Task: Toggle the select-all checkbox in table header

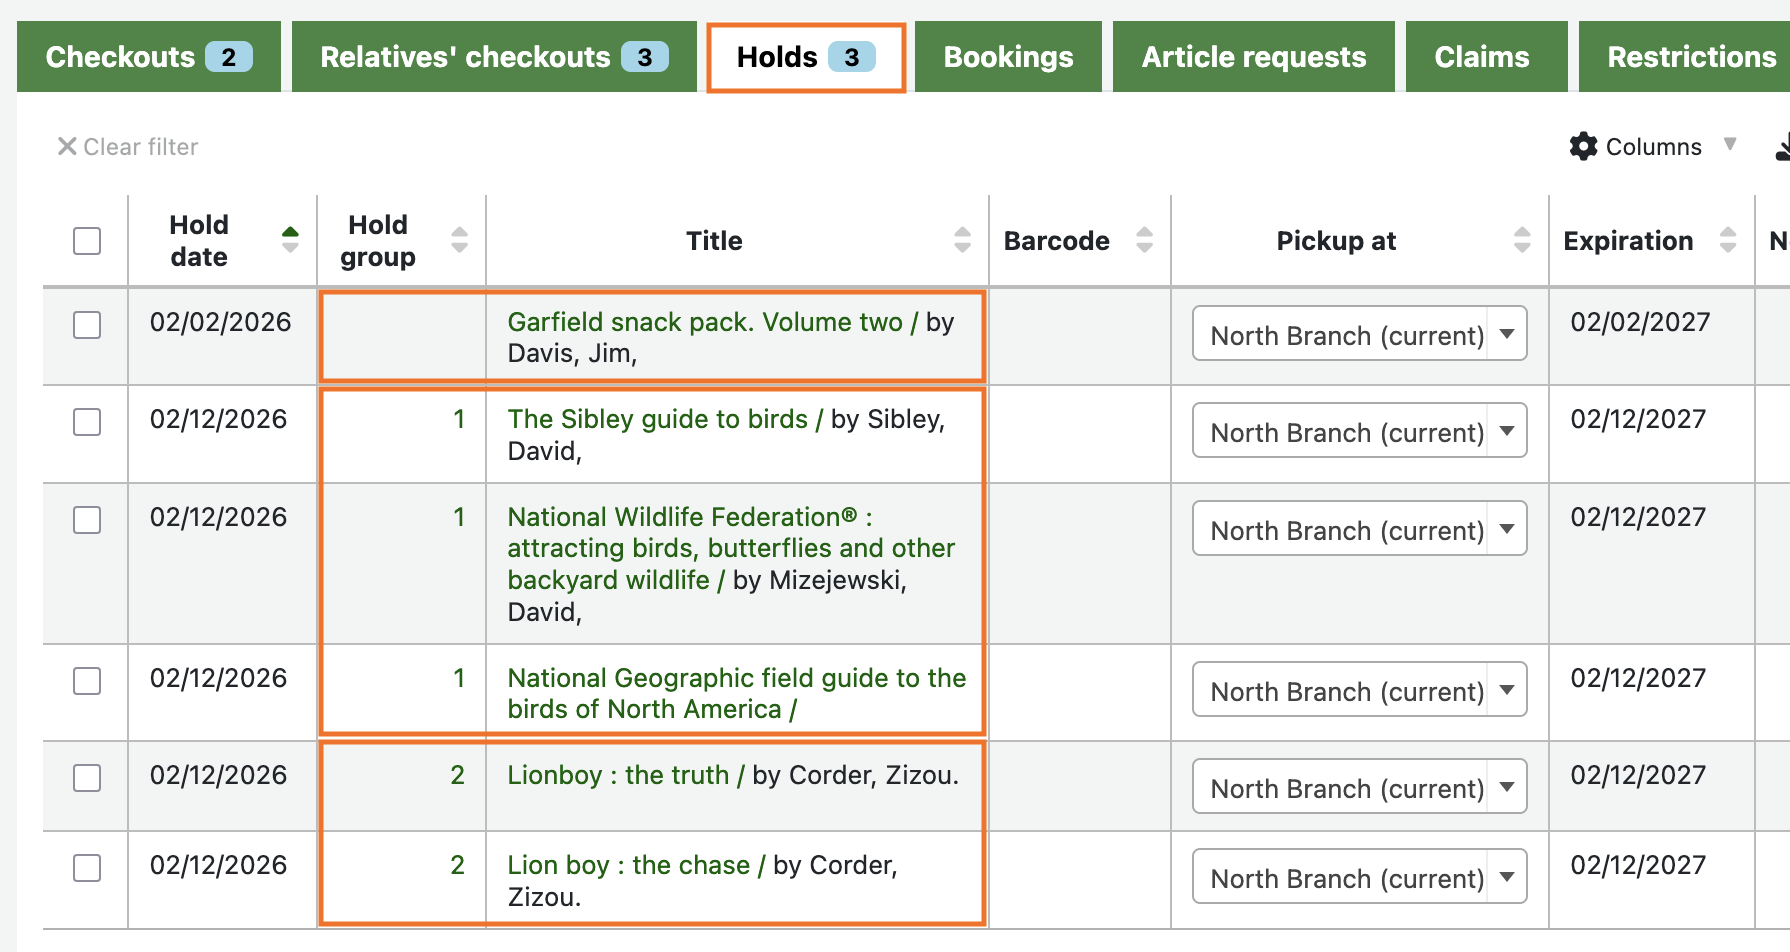Action: click(87, 241)
